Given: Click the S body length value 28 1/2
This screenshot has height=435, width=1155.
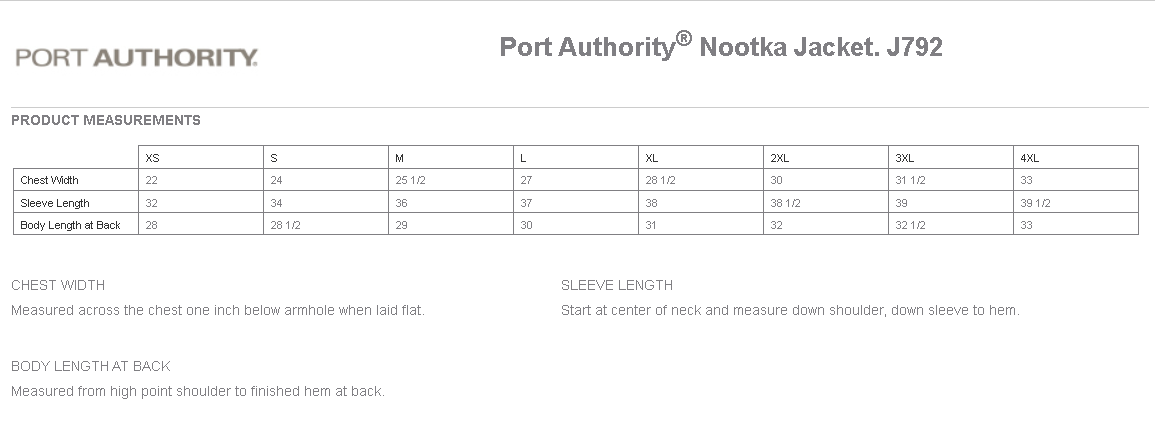Looking at the screenshot, I should (285, 225).
